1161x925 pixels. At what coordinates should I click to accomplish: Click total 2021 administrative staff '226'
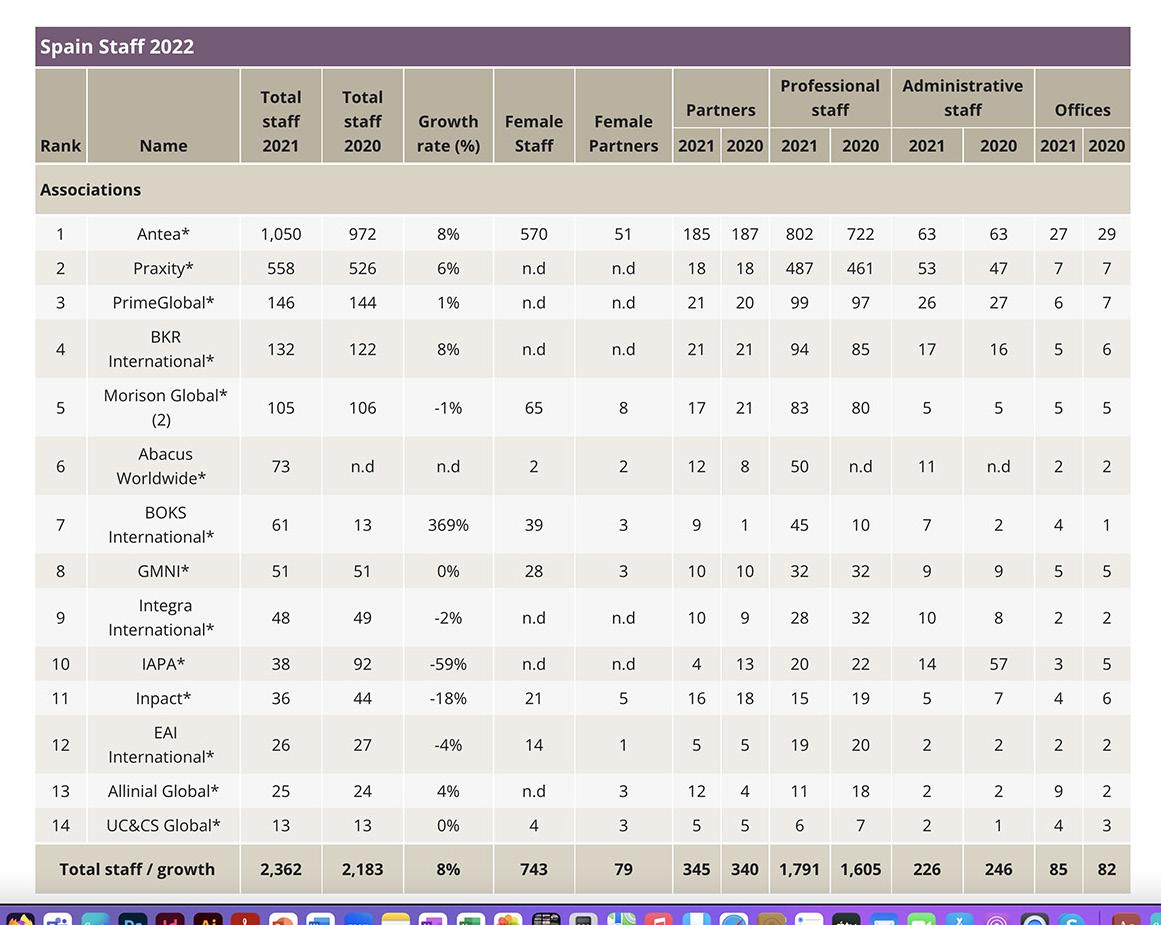click(x=927, y=869)
